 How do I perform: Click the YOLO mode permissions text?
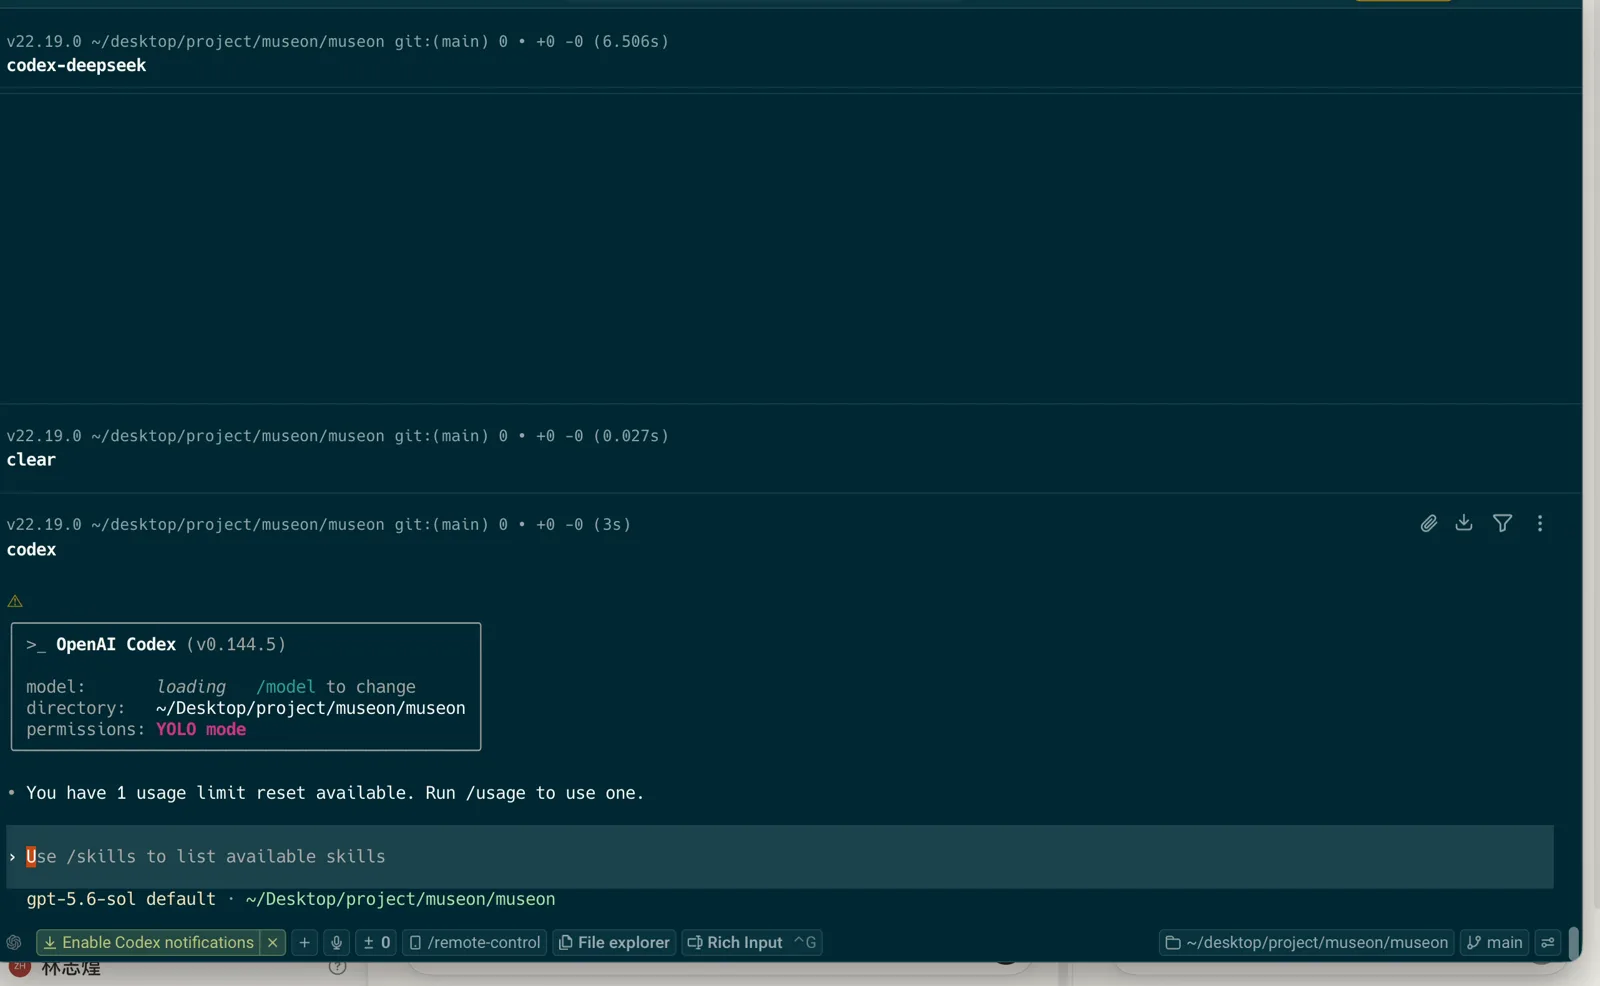(x=201, y=729)
